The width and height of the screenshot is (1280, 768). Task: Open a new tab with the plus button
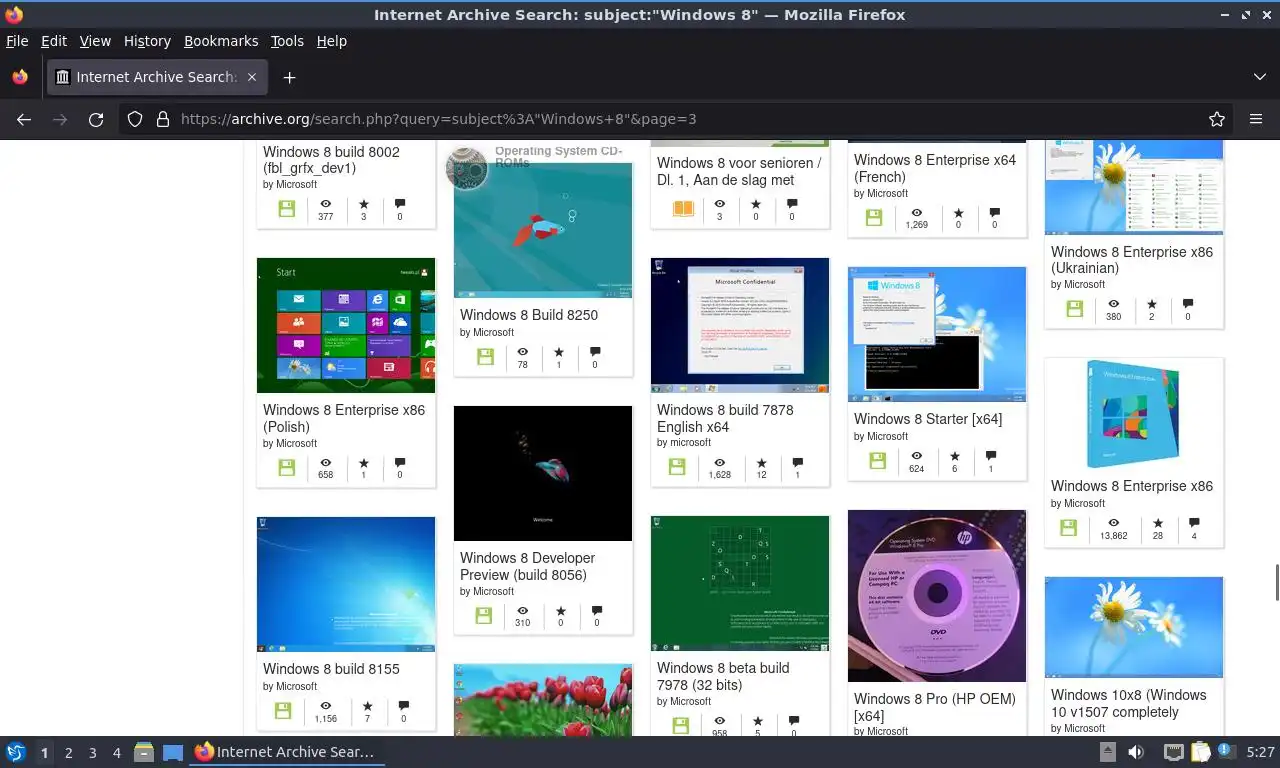pos(289,77)
